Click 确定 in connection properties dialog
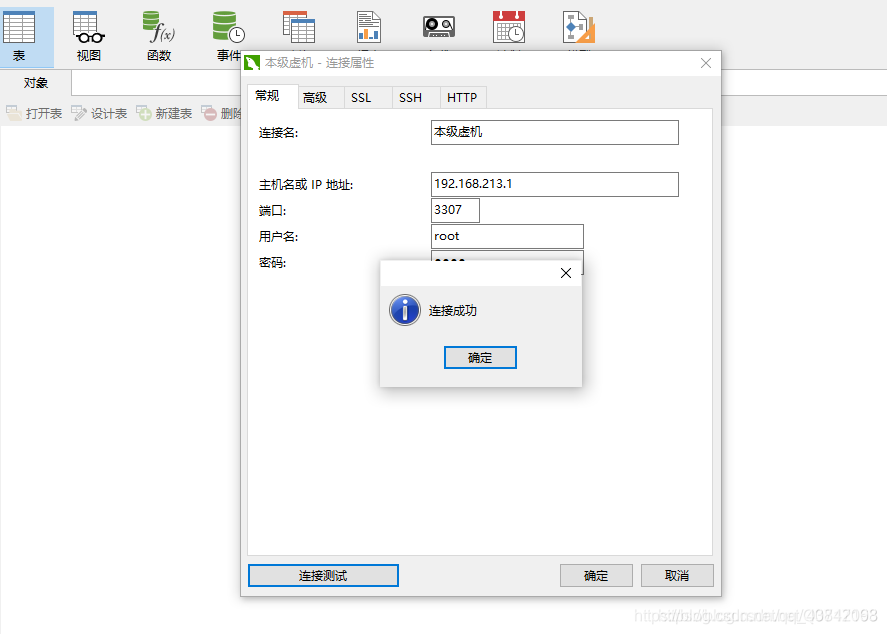887x634 pixels. (596, 576)
